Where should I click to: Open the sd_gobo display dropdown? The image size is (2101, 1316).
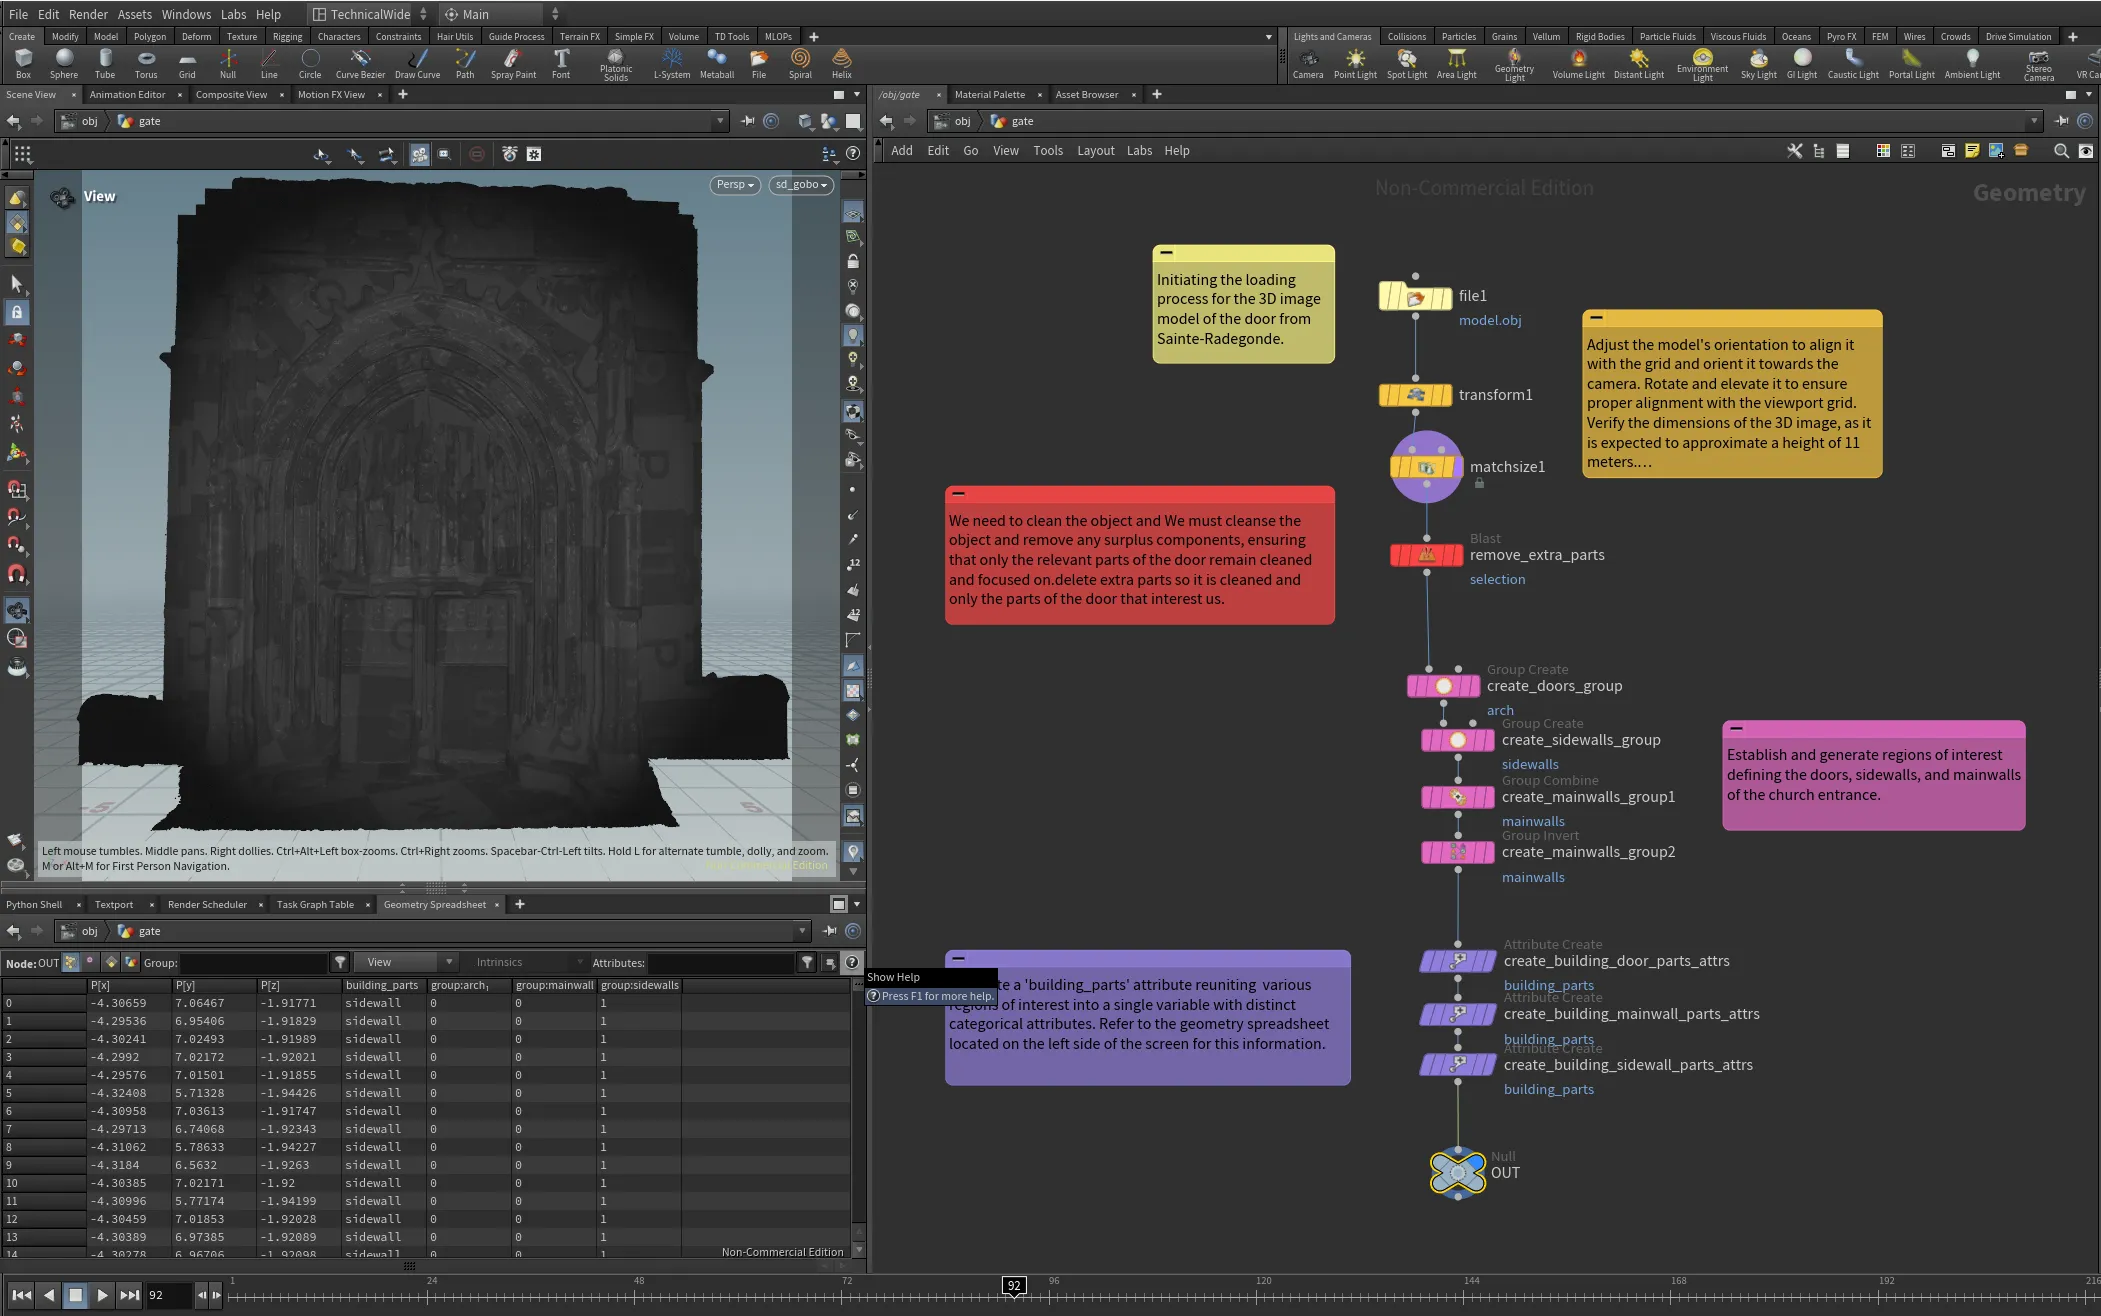(x=801, y=185)
